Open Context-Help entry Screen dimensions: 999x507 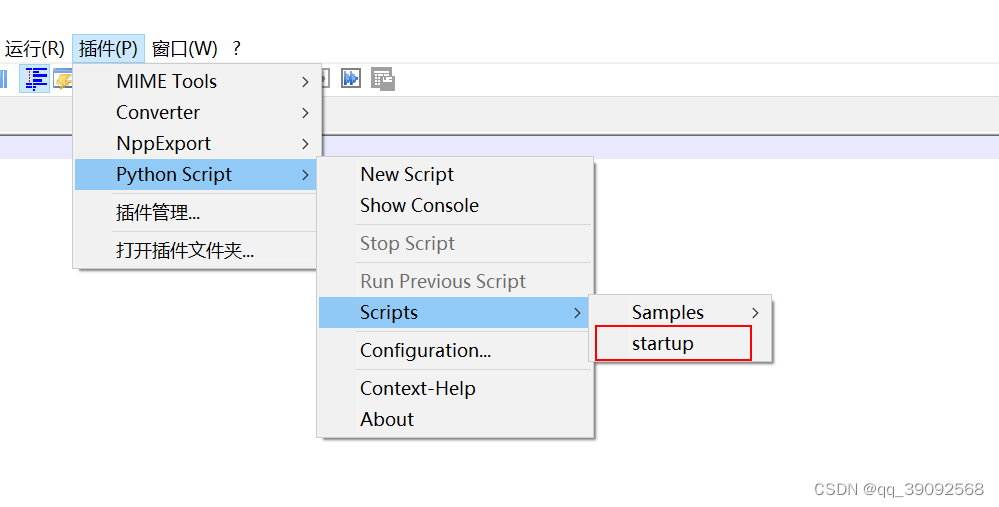point(456,388)
